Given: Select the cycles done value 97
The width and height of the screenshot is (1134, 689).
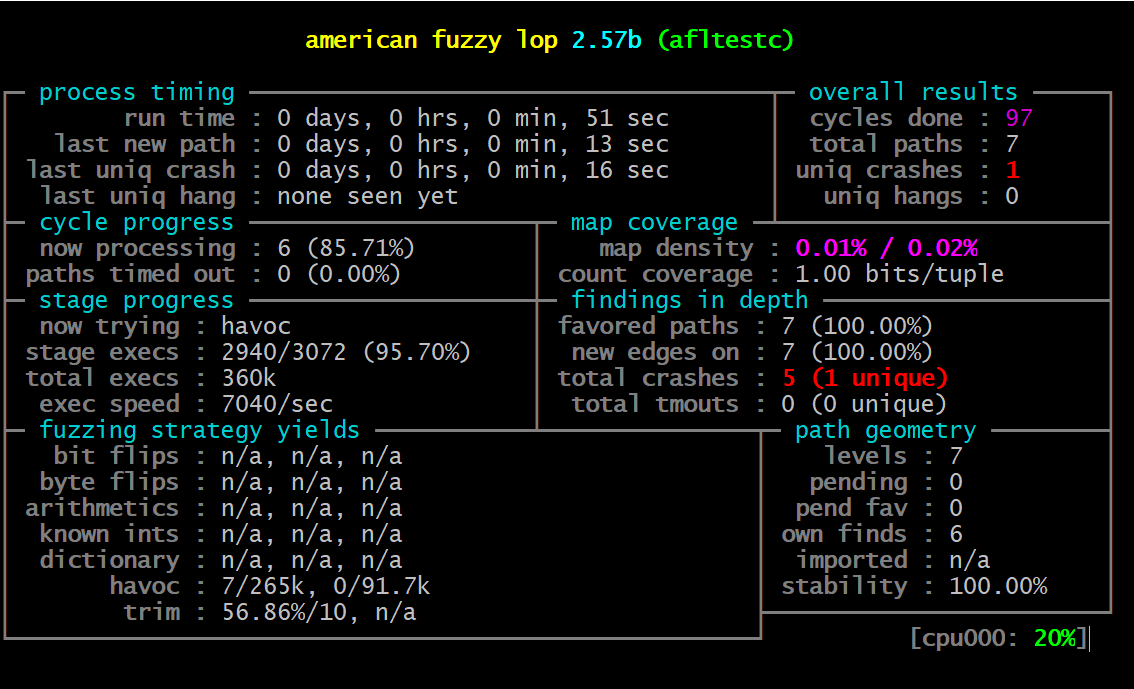Looking at the screenshot, I should pos(1018,119).
